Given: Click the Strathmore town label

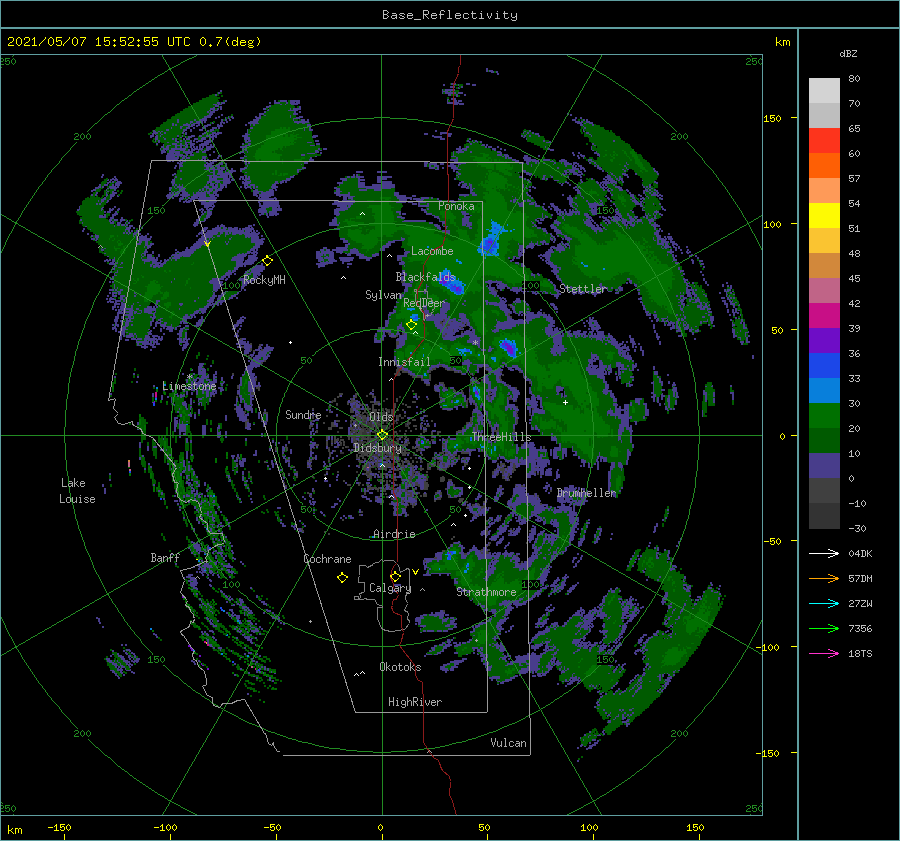Looking at the screenshot, I should pos(486,592).
